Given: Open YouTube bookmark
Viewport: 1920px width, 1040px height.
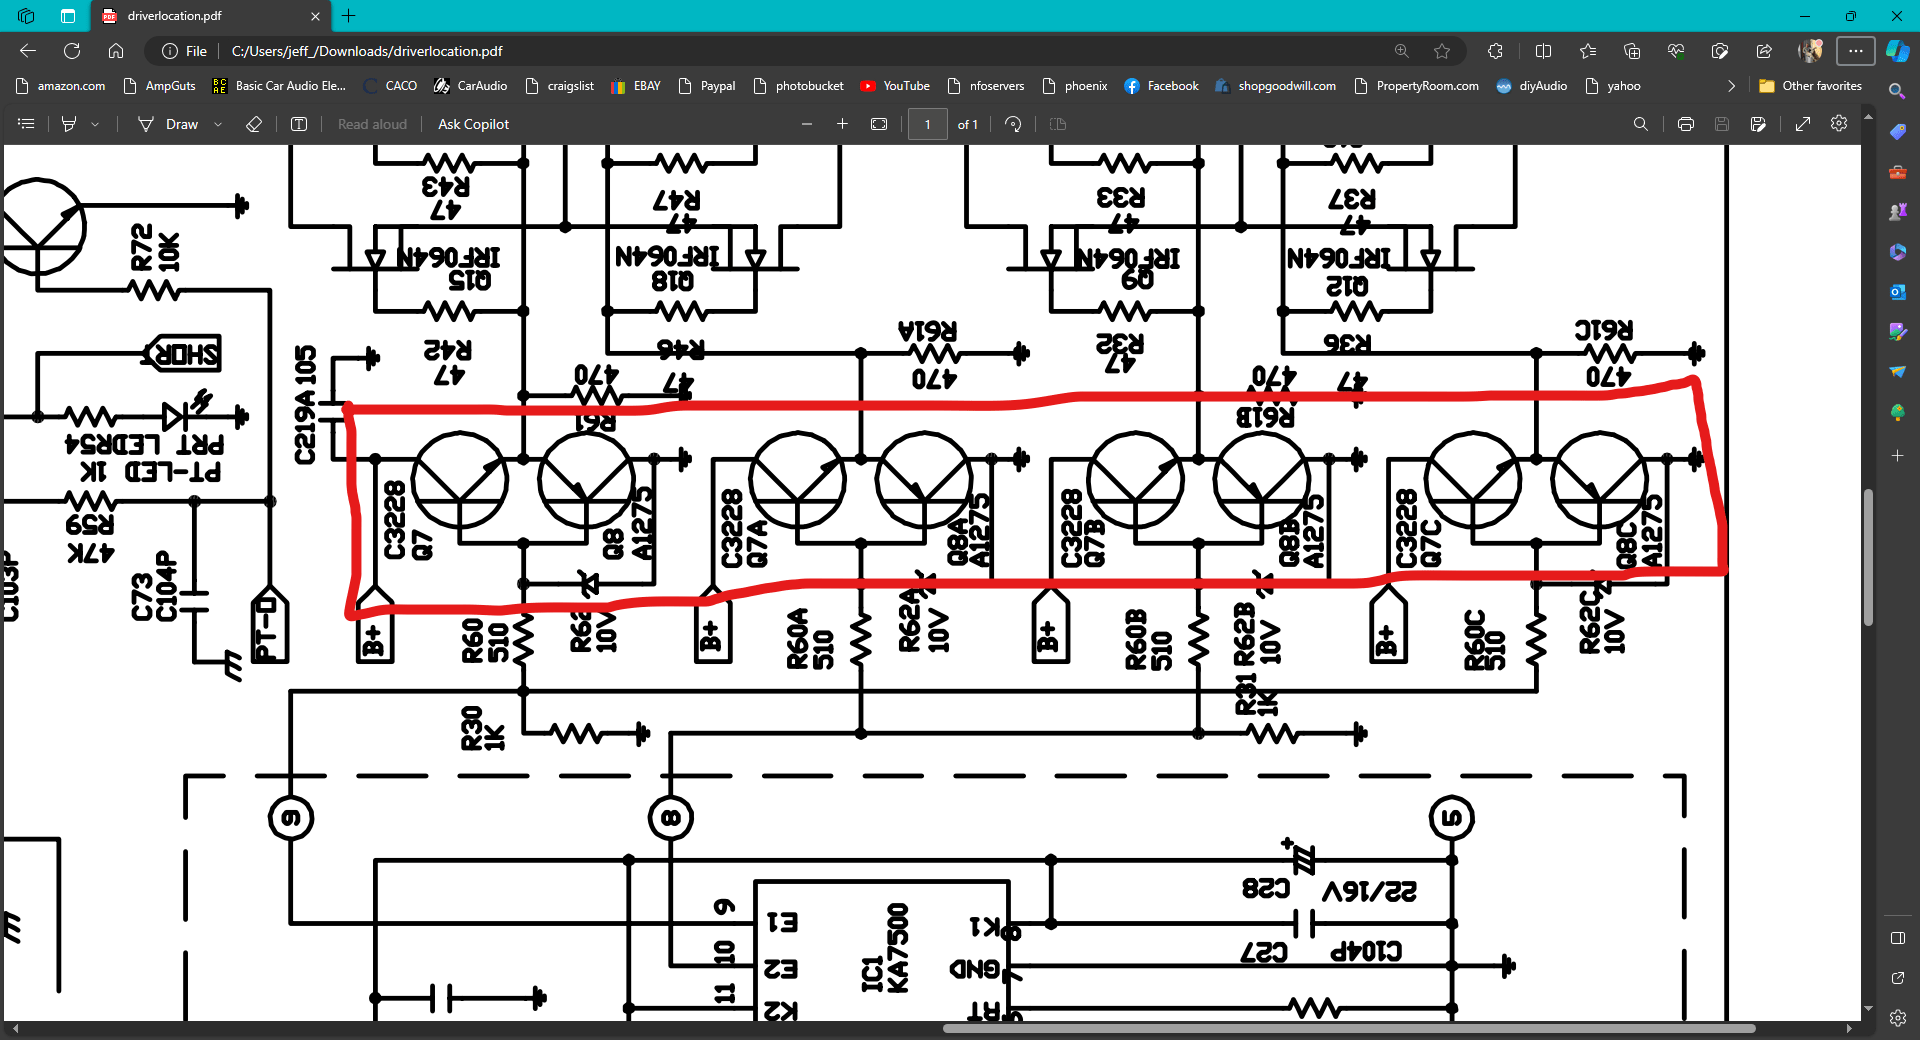Looking at the screenshot, I should tap(895, 86).
